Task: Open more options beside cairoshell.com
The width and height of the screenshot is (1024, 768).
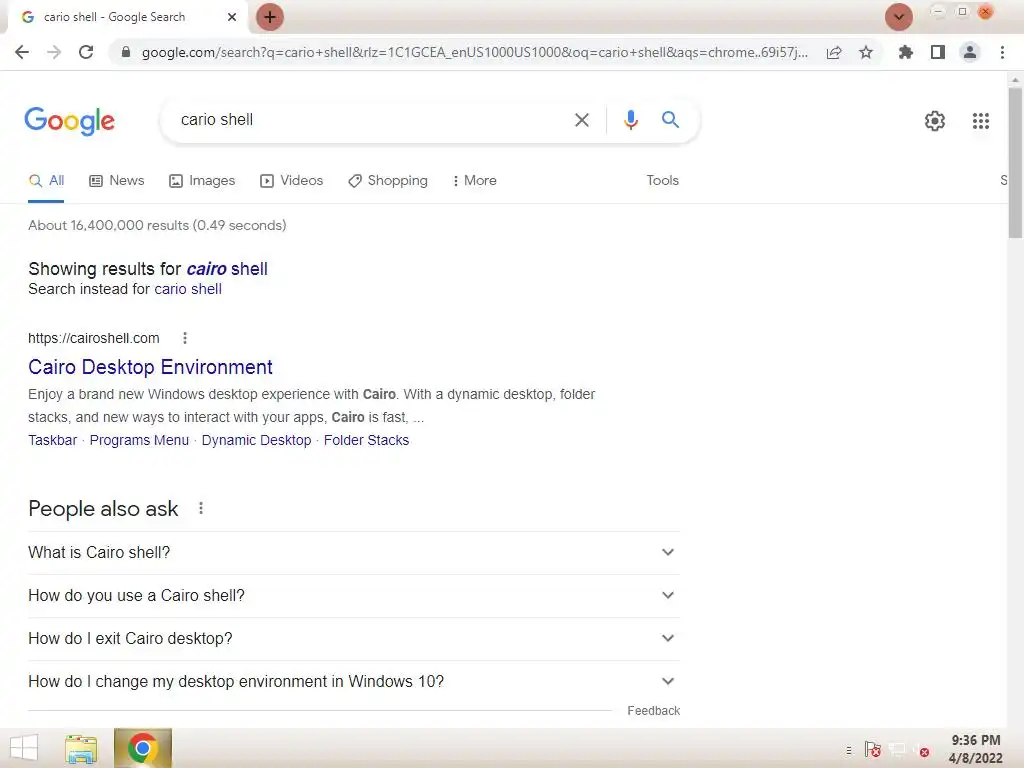Action: (x=185, y=338)
